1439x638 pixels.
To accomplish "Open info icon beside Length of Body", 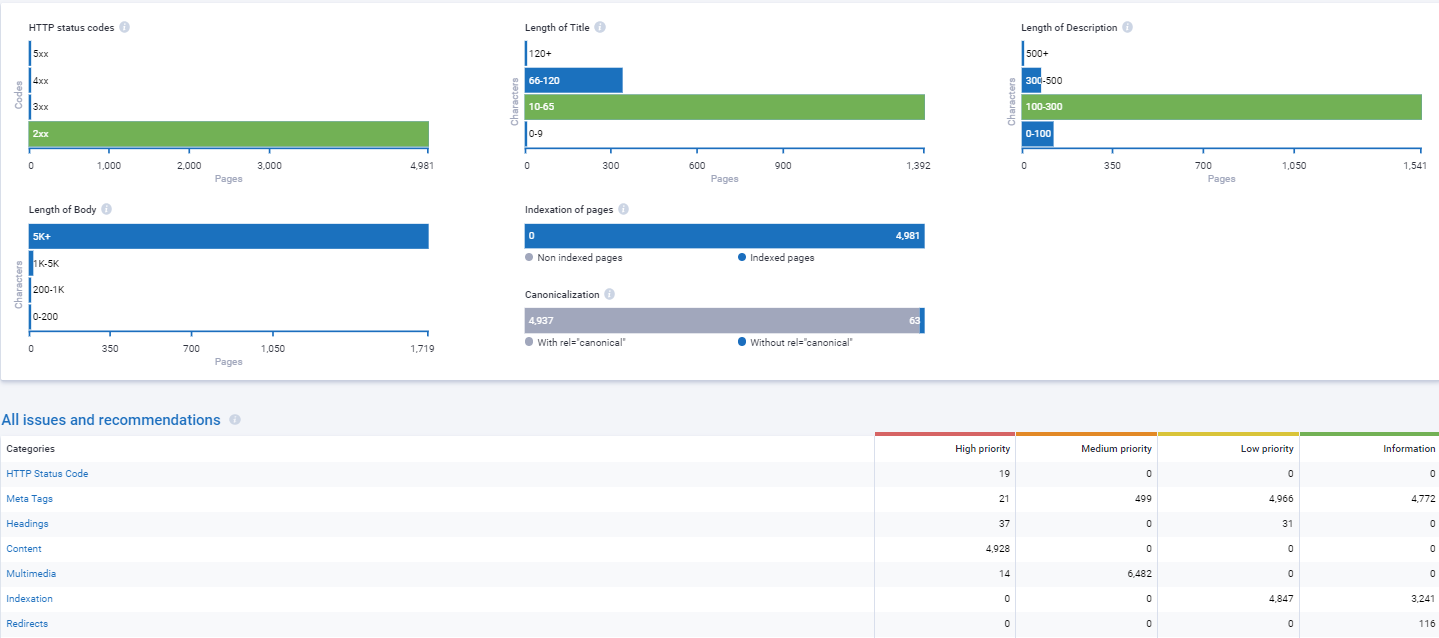I will 106,209.
